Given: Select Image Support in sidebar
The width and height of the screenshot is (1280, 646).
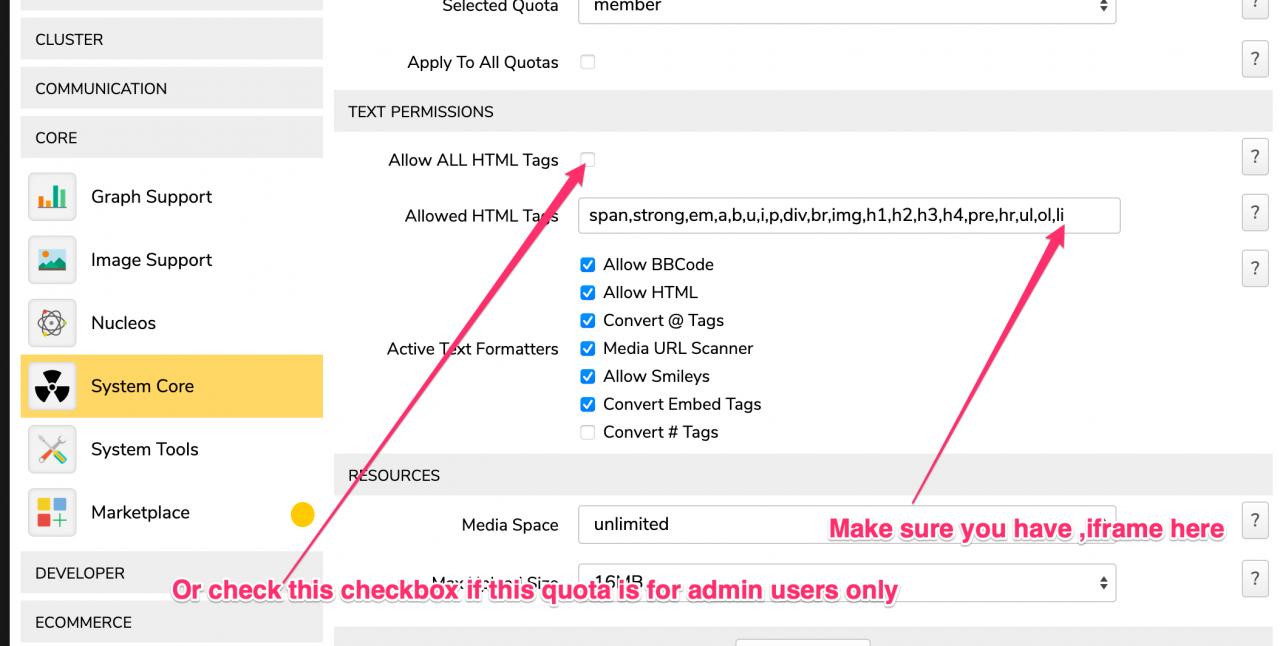Looking at the screenshot, I should [172, 260].
